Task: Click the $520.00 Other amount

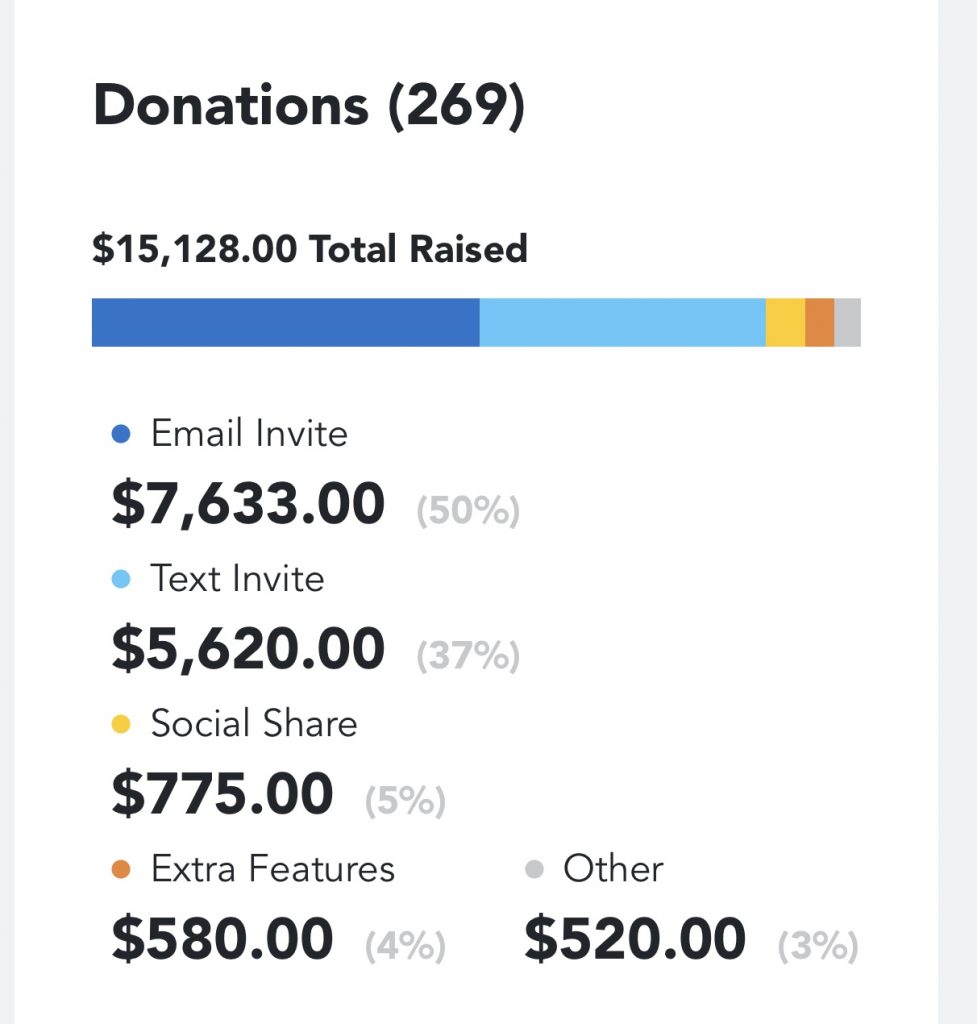Action: (x=635, y=939)
